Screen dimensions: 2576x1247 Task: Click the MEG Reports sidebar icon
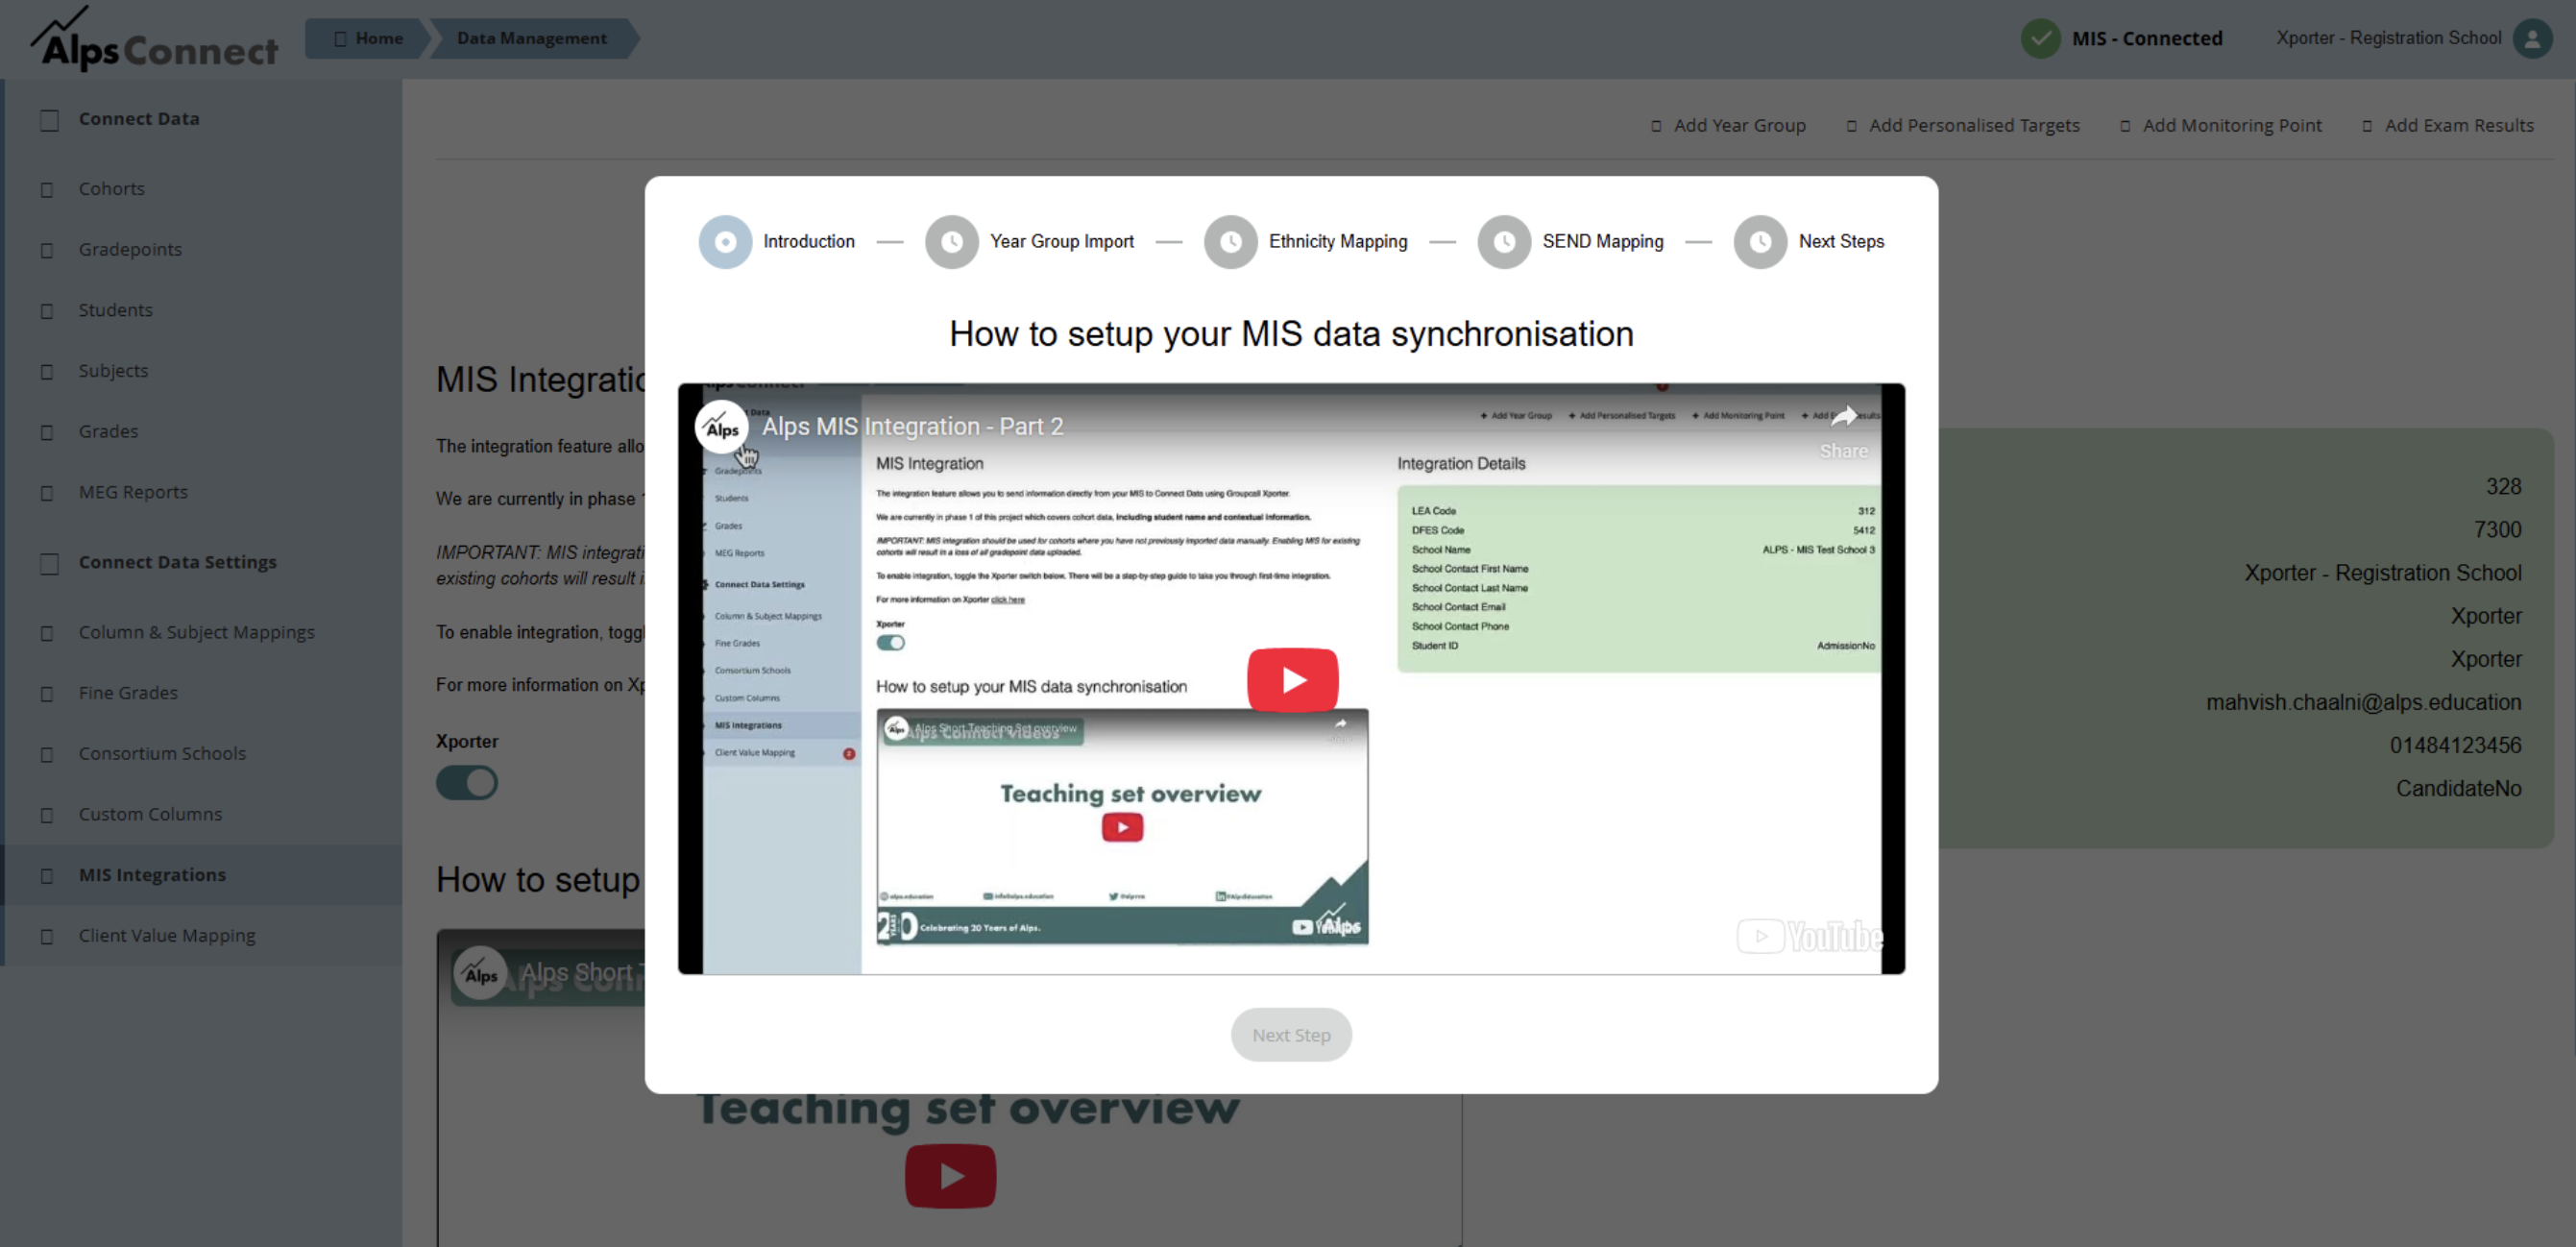(x=47, y=493)
